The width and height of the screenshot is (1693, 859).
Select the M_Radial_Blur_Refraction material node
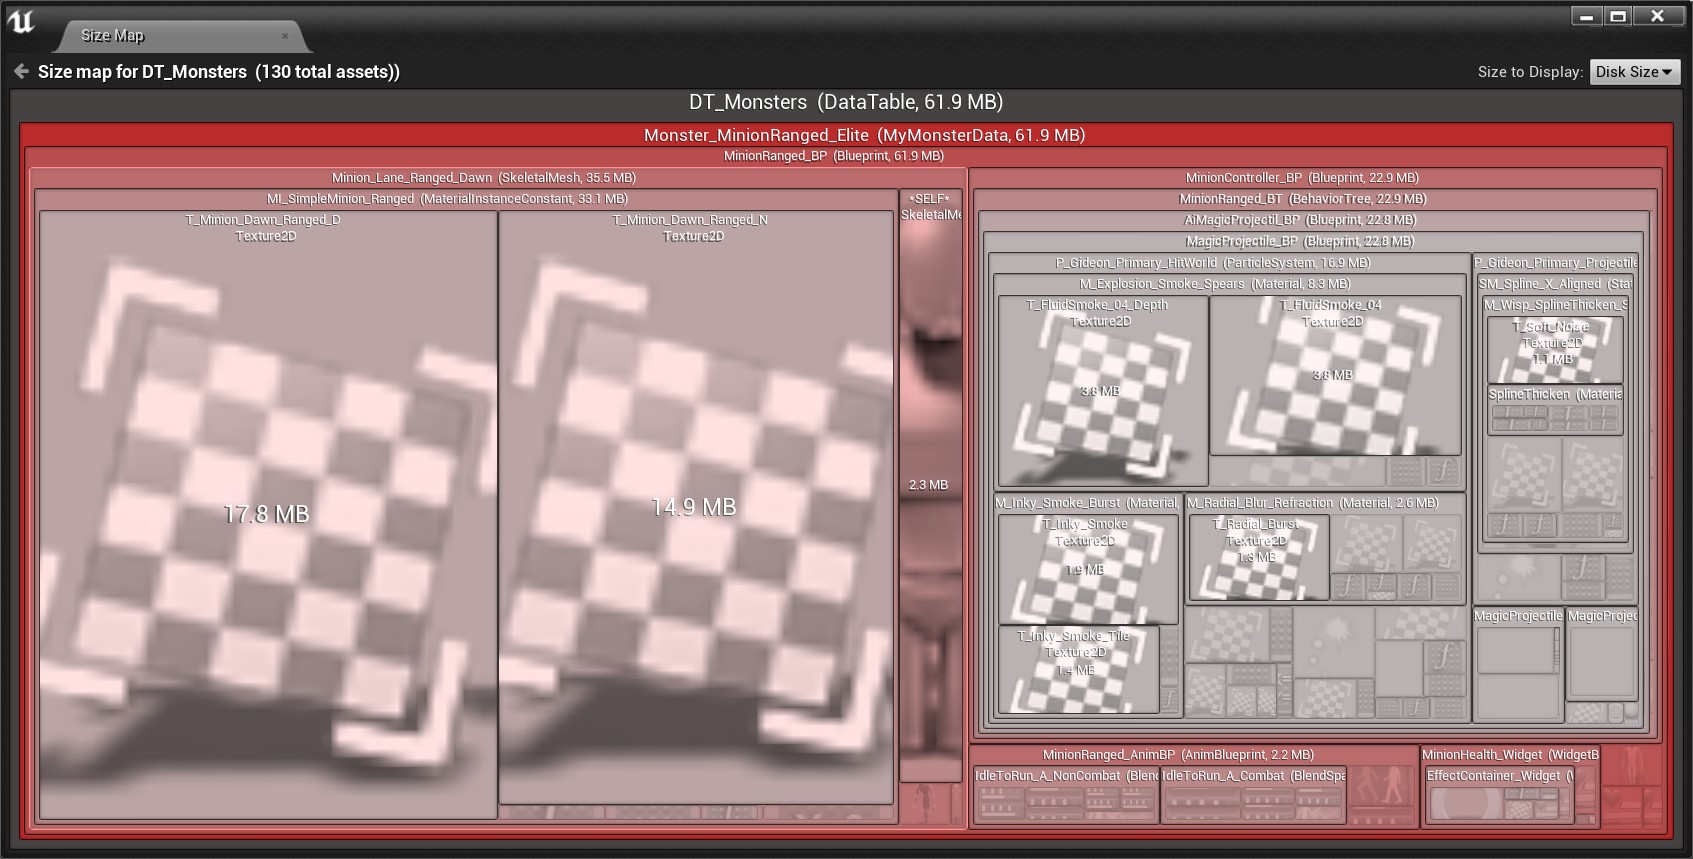click(x=1312, y=503)
